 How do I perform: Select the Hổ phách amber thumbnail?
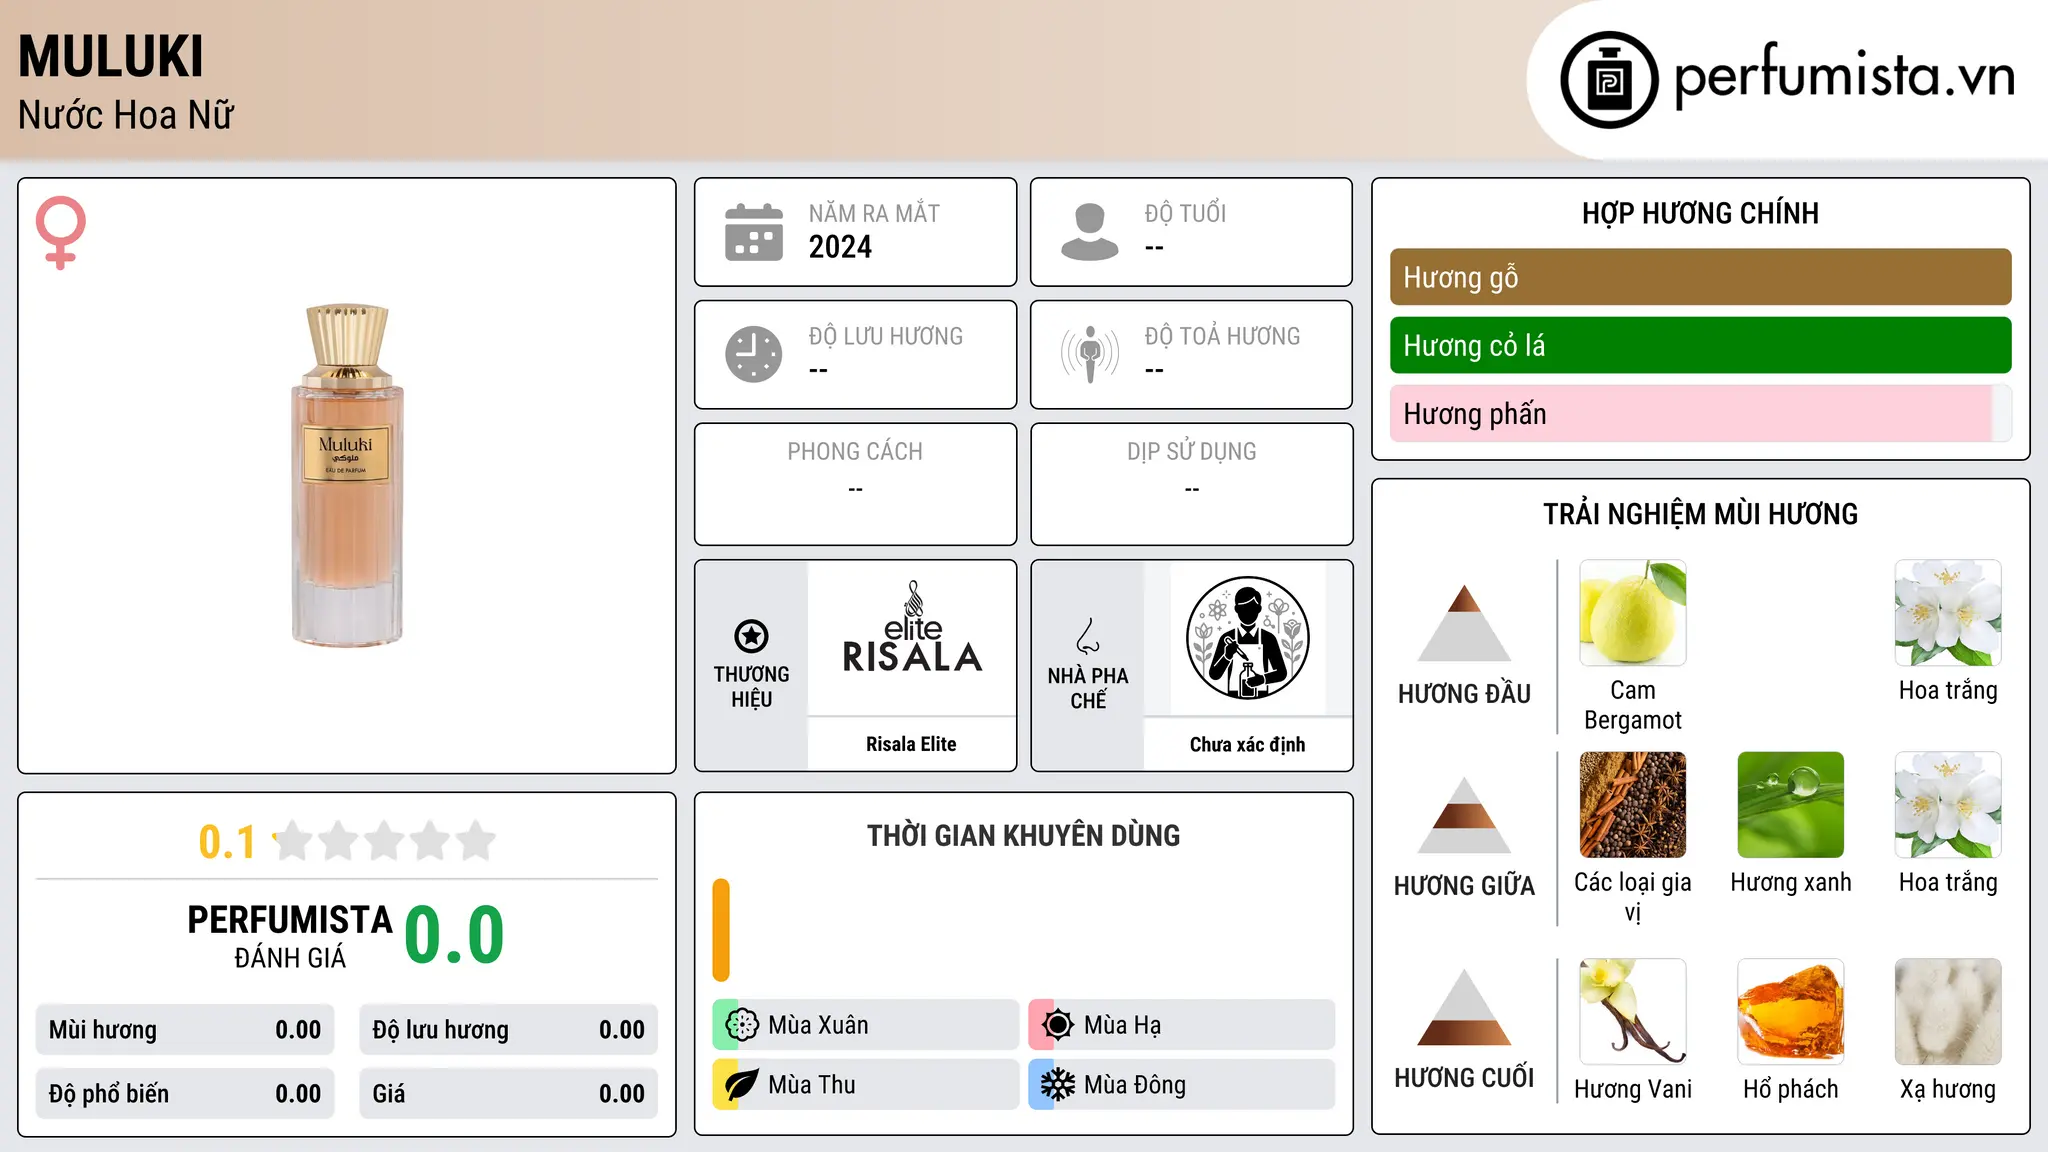click(1791, 1012)
